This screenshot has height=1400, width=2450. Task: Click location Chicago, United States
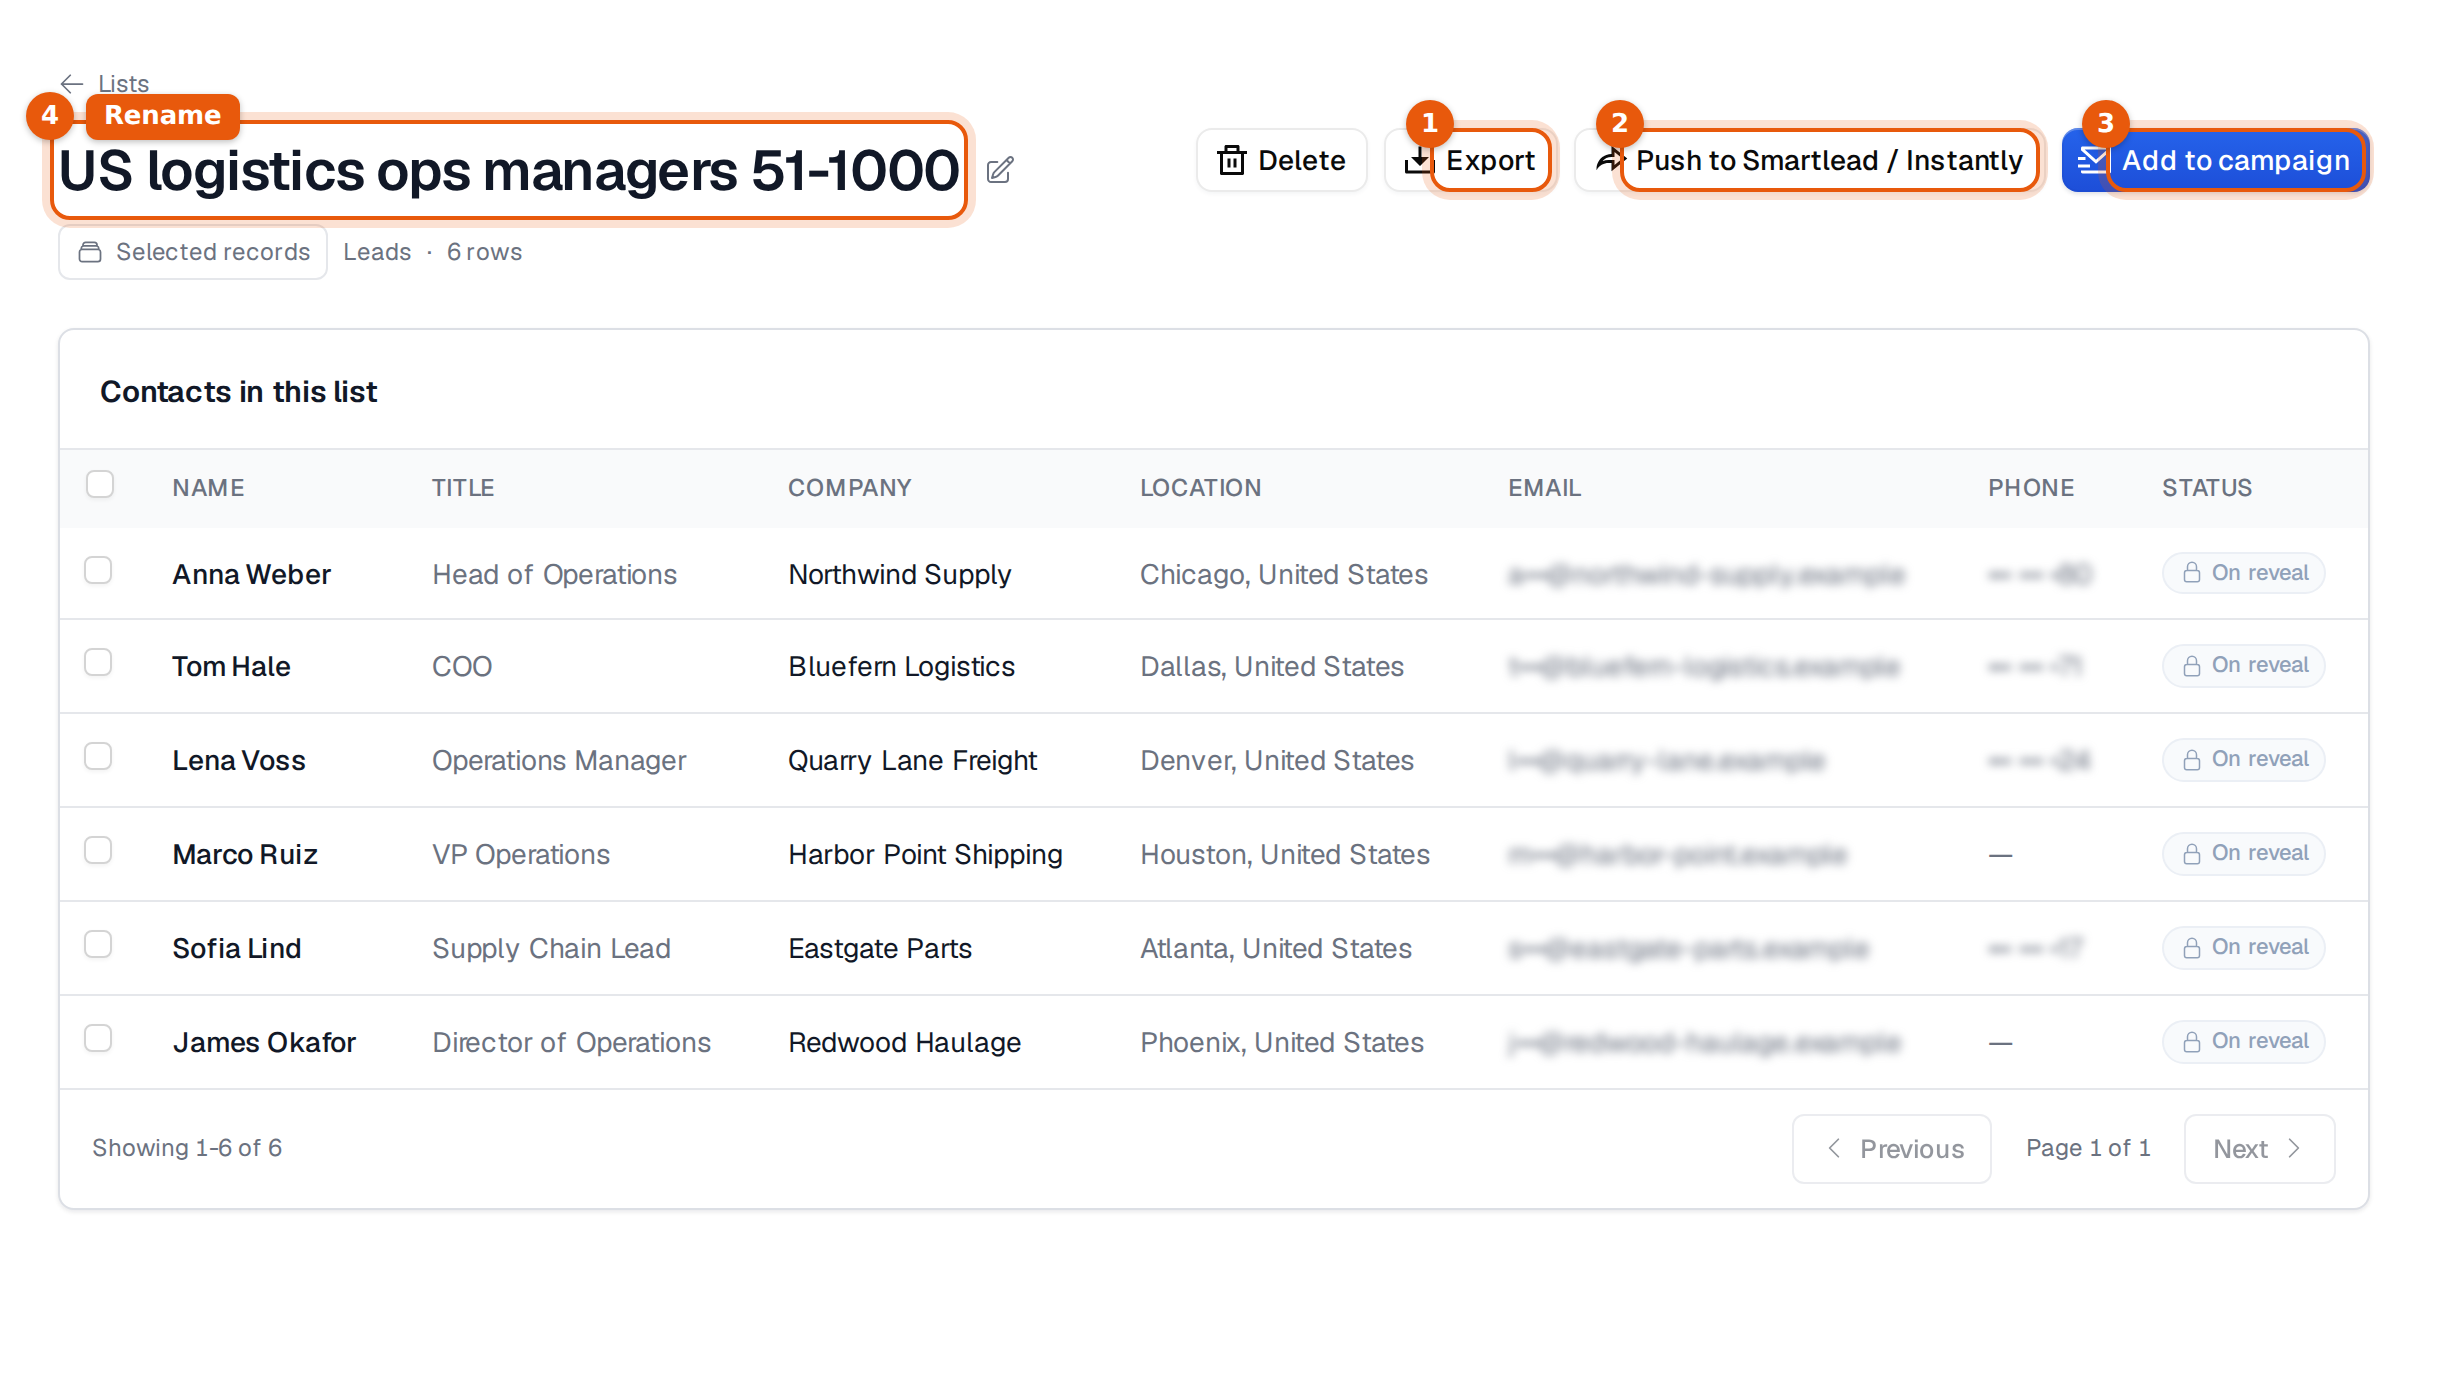(x=1284, y=574)
